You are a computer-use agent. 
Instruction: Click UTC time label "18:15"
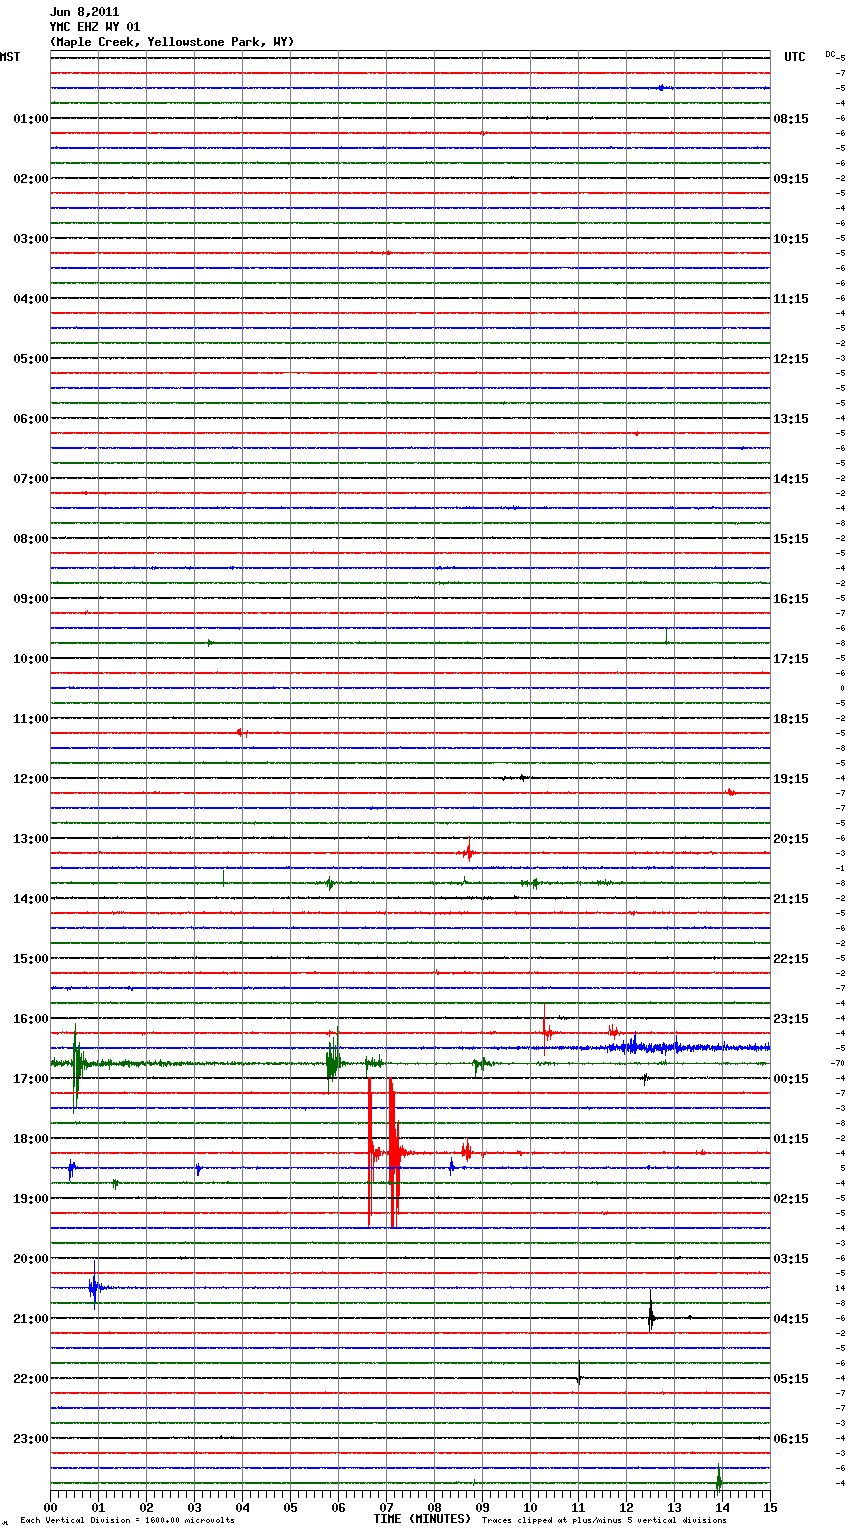[791, 719]
